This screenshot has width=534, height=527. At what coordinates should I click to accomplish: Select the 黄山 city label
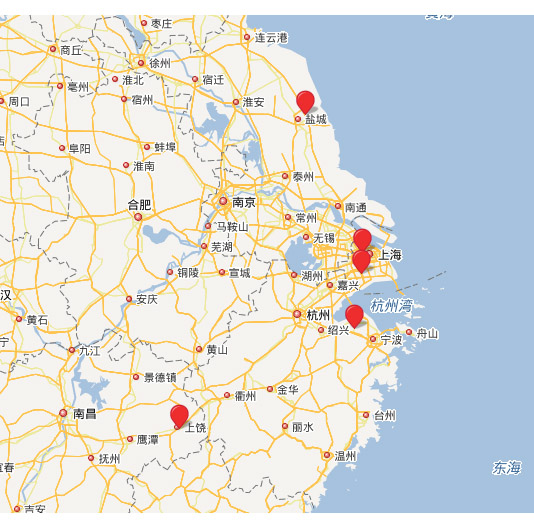click(217, 349)
